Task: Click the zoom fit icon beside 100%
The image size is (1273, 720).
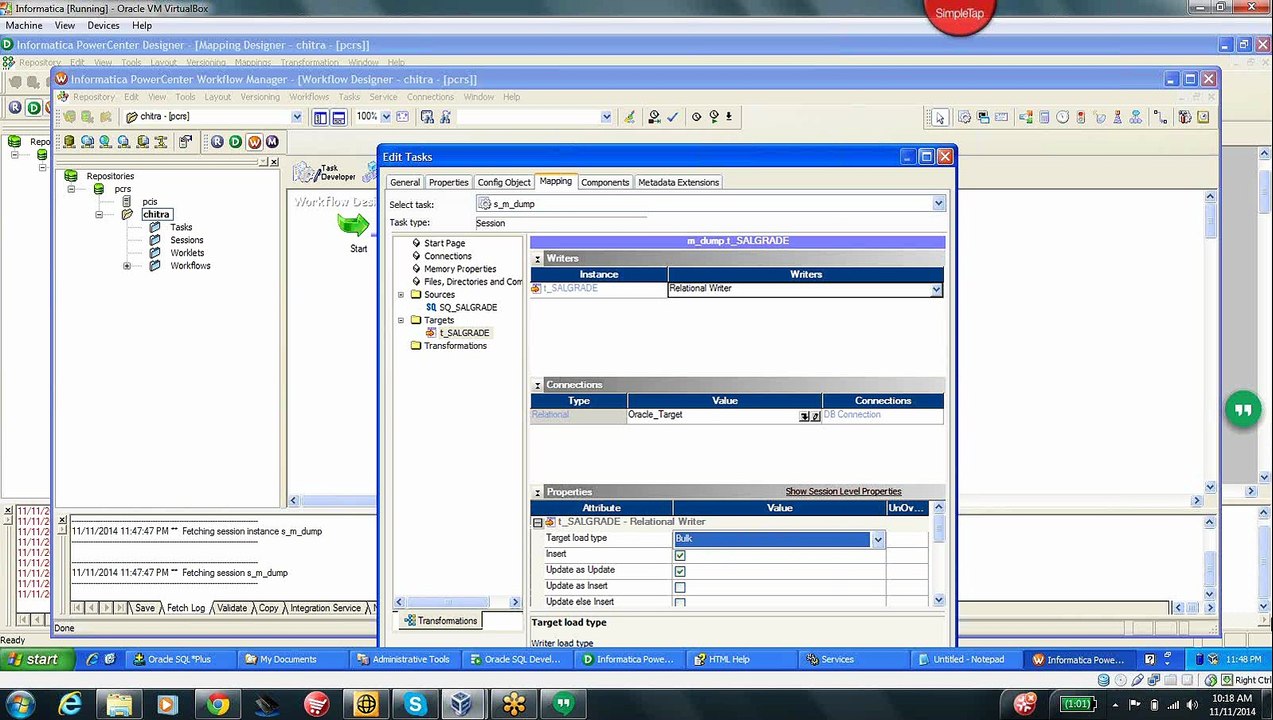Action: (x=402, y=117)
